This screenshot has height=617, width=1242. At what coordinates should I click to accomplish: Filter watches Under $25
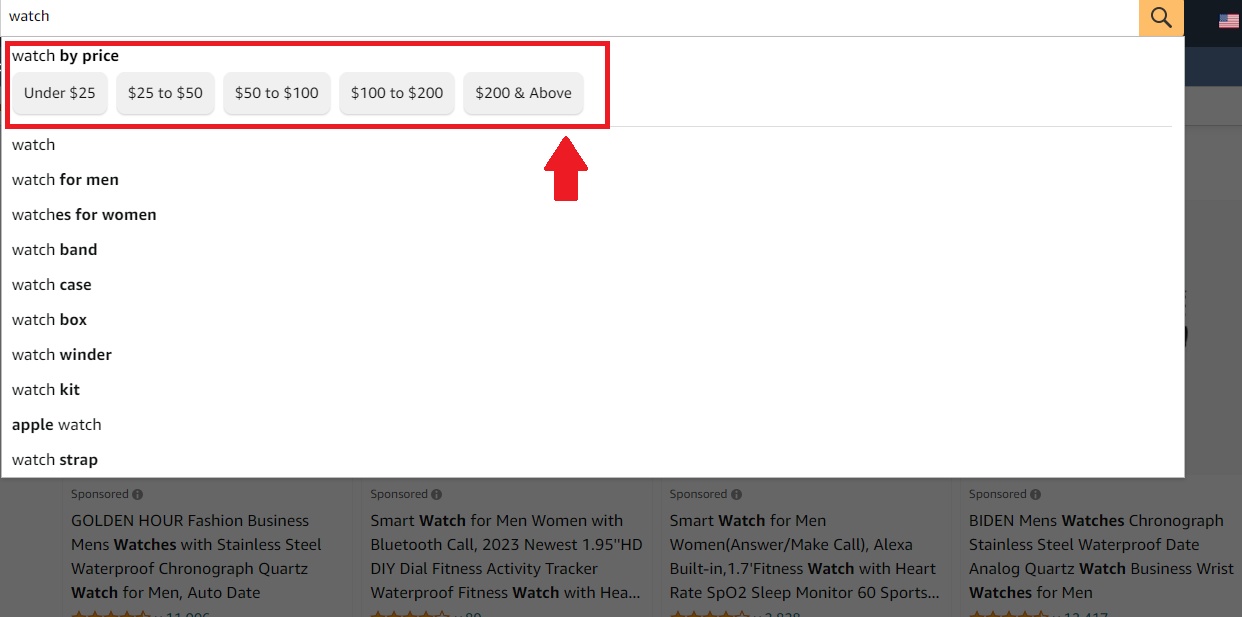tap(60, 93)
